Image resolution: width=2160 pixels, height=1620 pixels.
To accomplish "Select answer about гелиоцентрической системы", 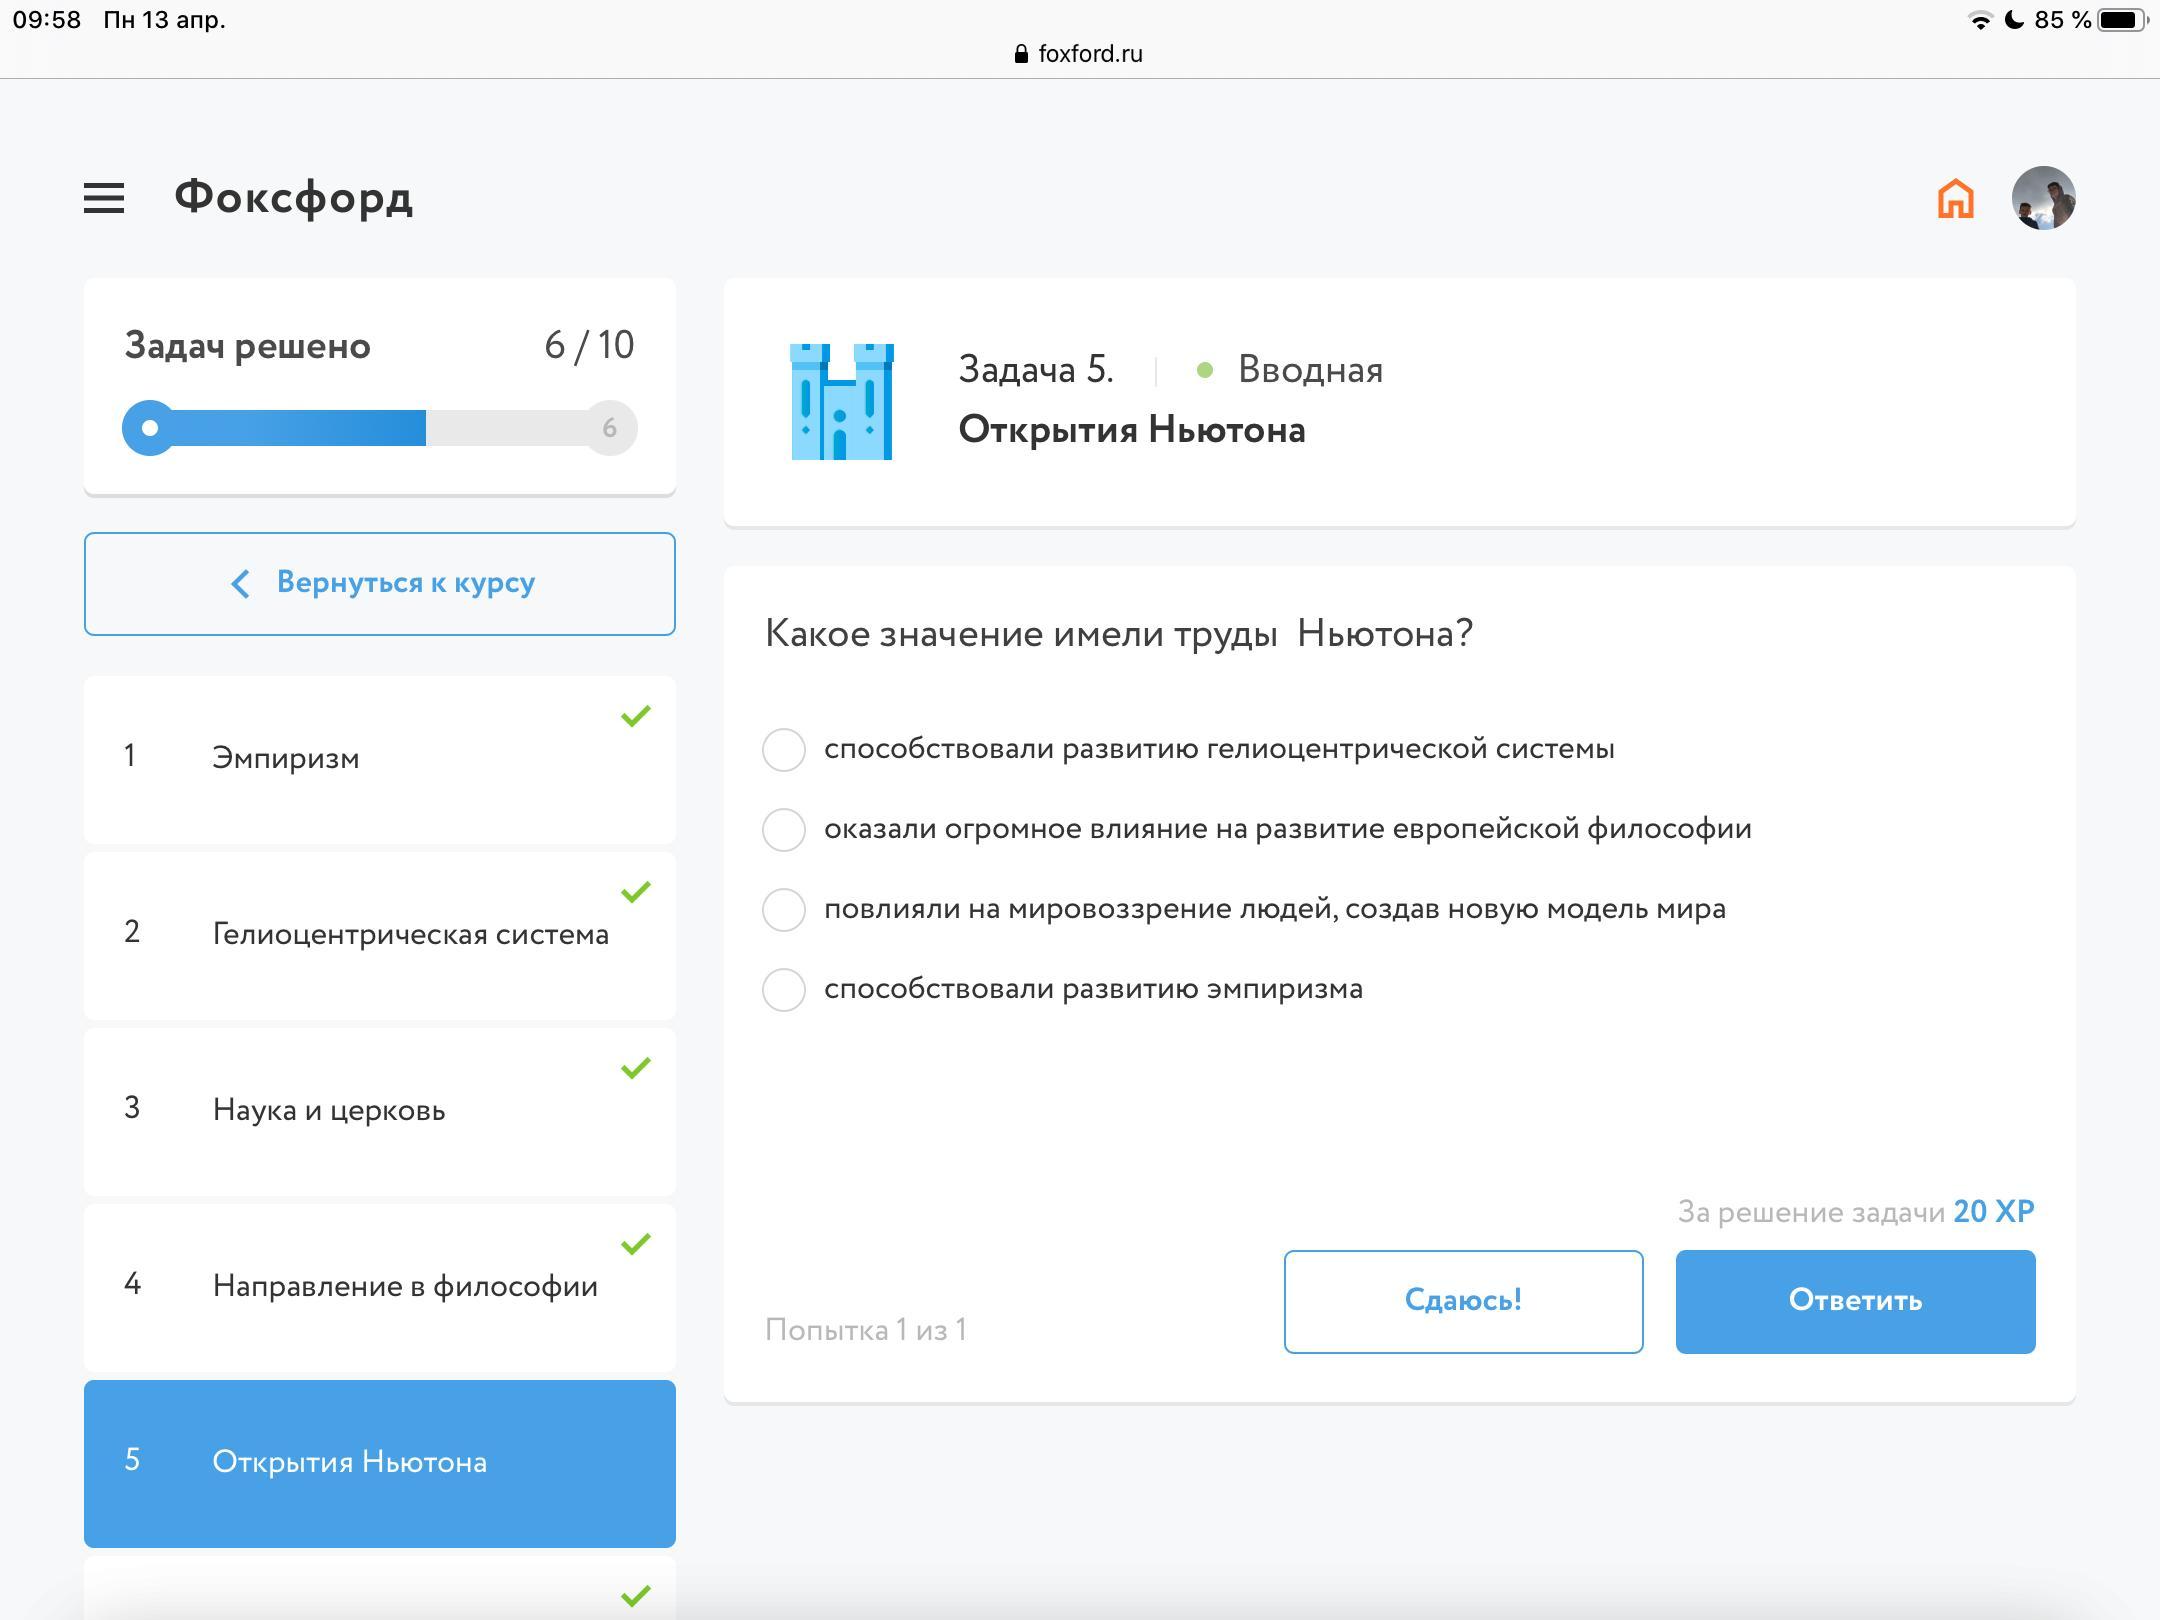I will point(784,749).
